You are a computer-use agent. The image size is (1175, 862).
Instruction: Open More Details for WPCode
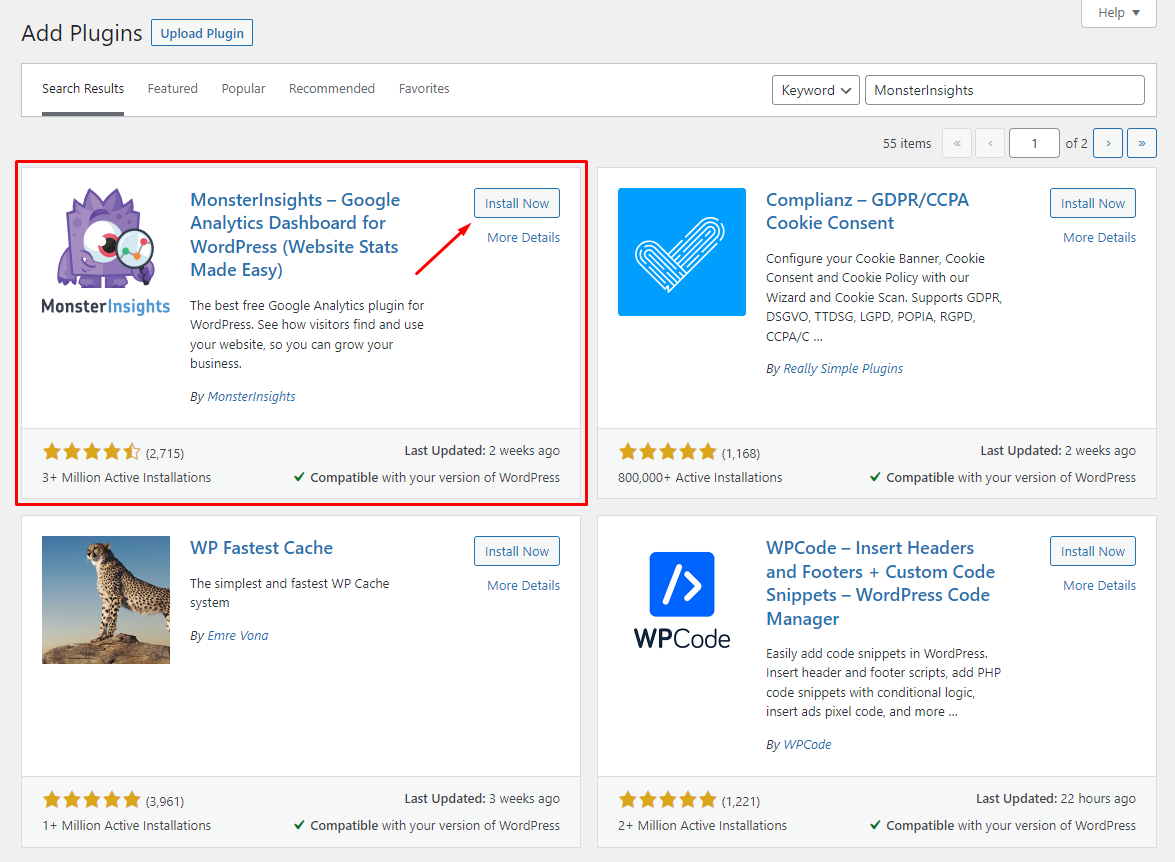(x=1099, y=585)
